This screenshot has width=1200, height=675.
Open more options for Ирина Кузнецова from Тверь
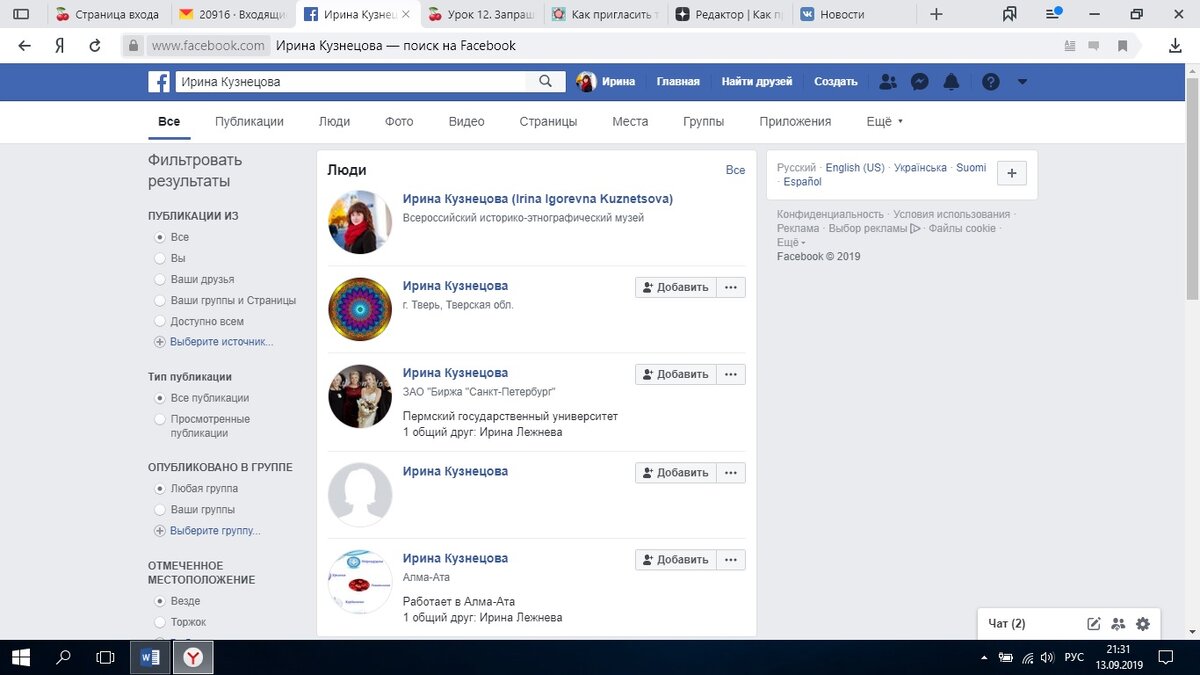[x=730, y=287]
